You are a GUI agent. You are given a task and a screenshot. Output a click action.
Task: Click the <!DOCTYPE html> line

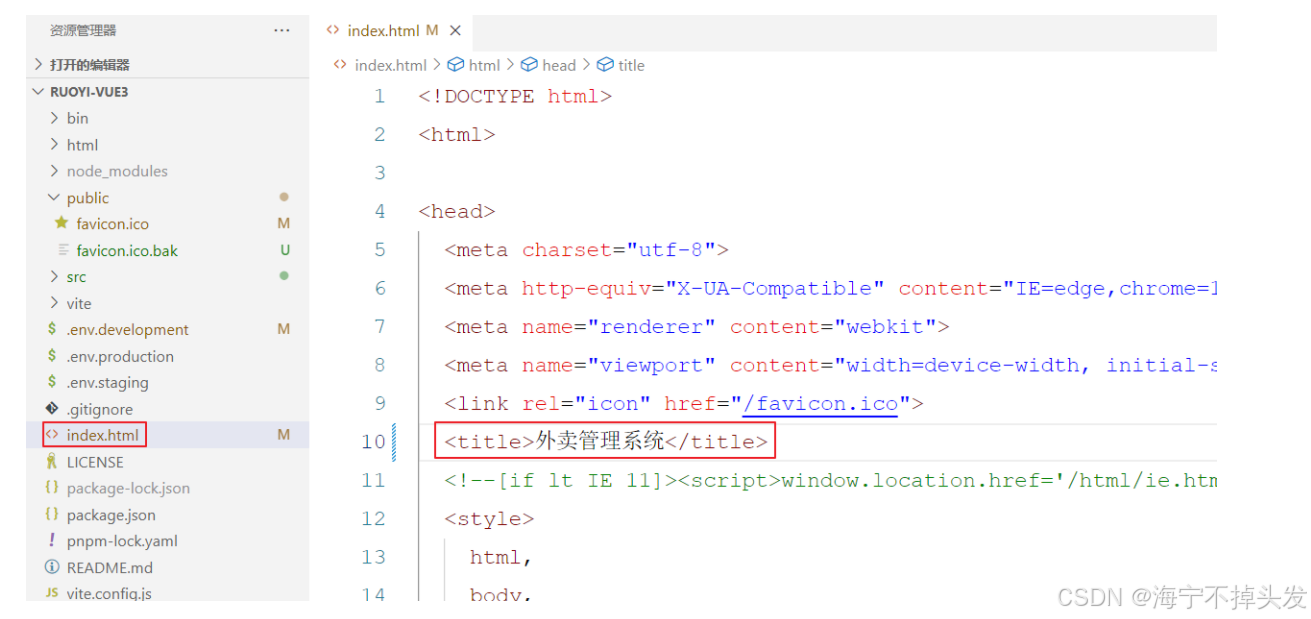tap(515, 97)
